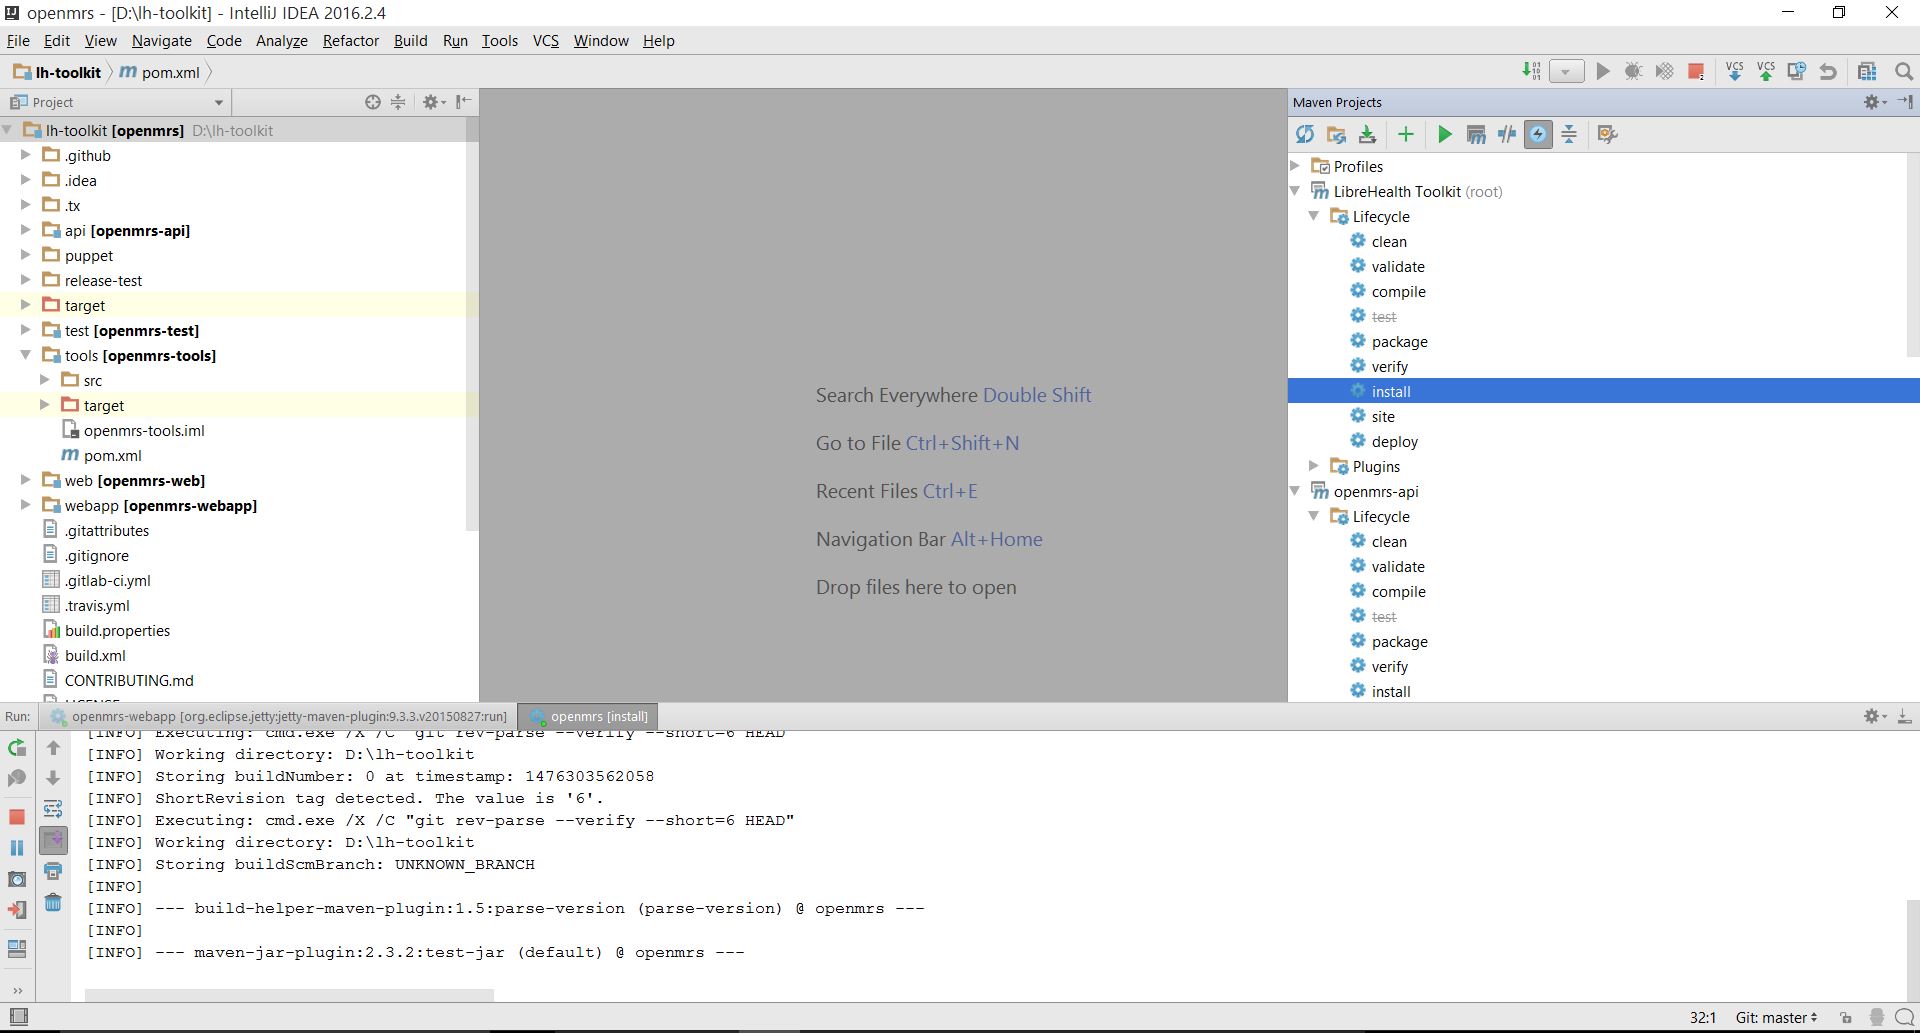This screenshot has width=1920, height=1033.
Task: Exit the running process in Run panel
Action: 17,910
